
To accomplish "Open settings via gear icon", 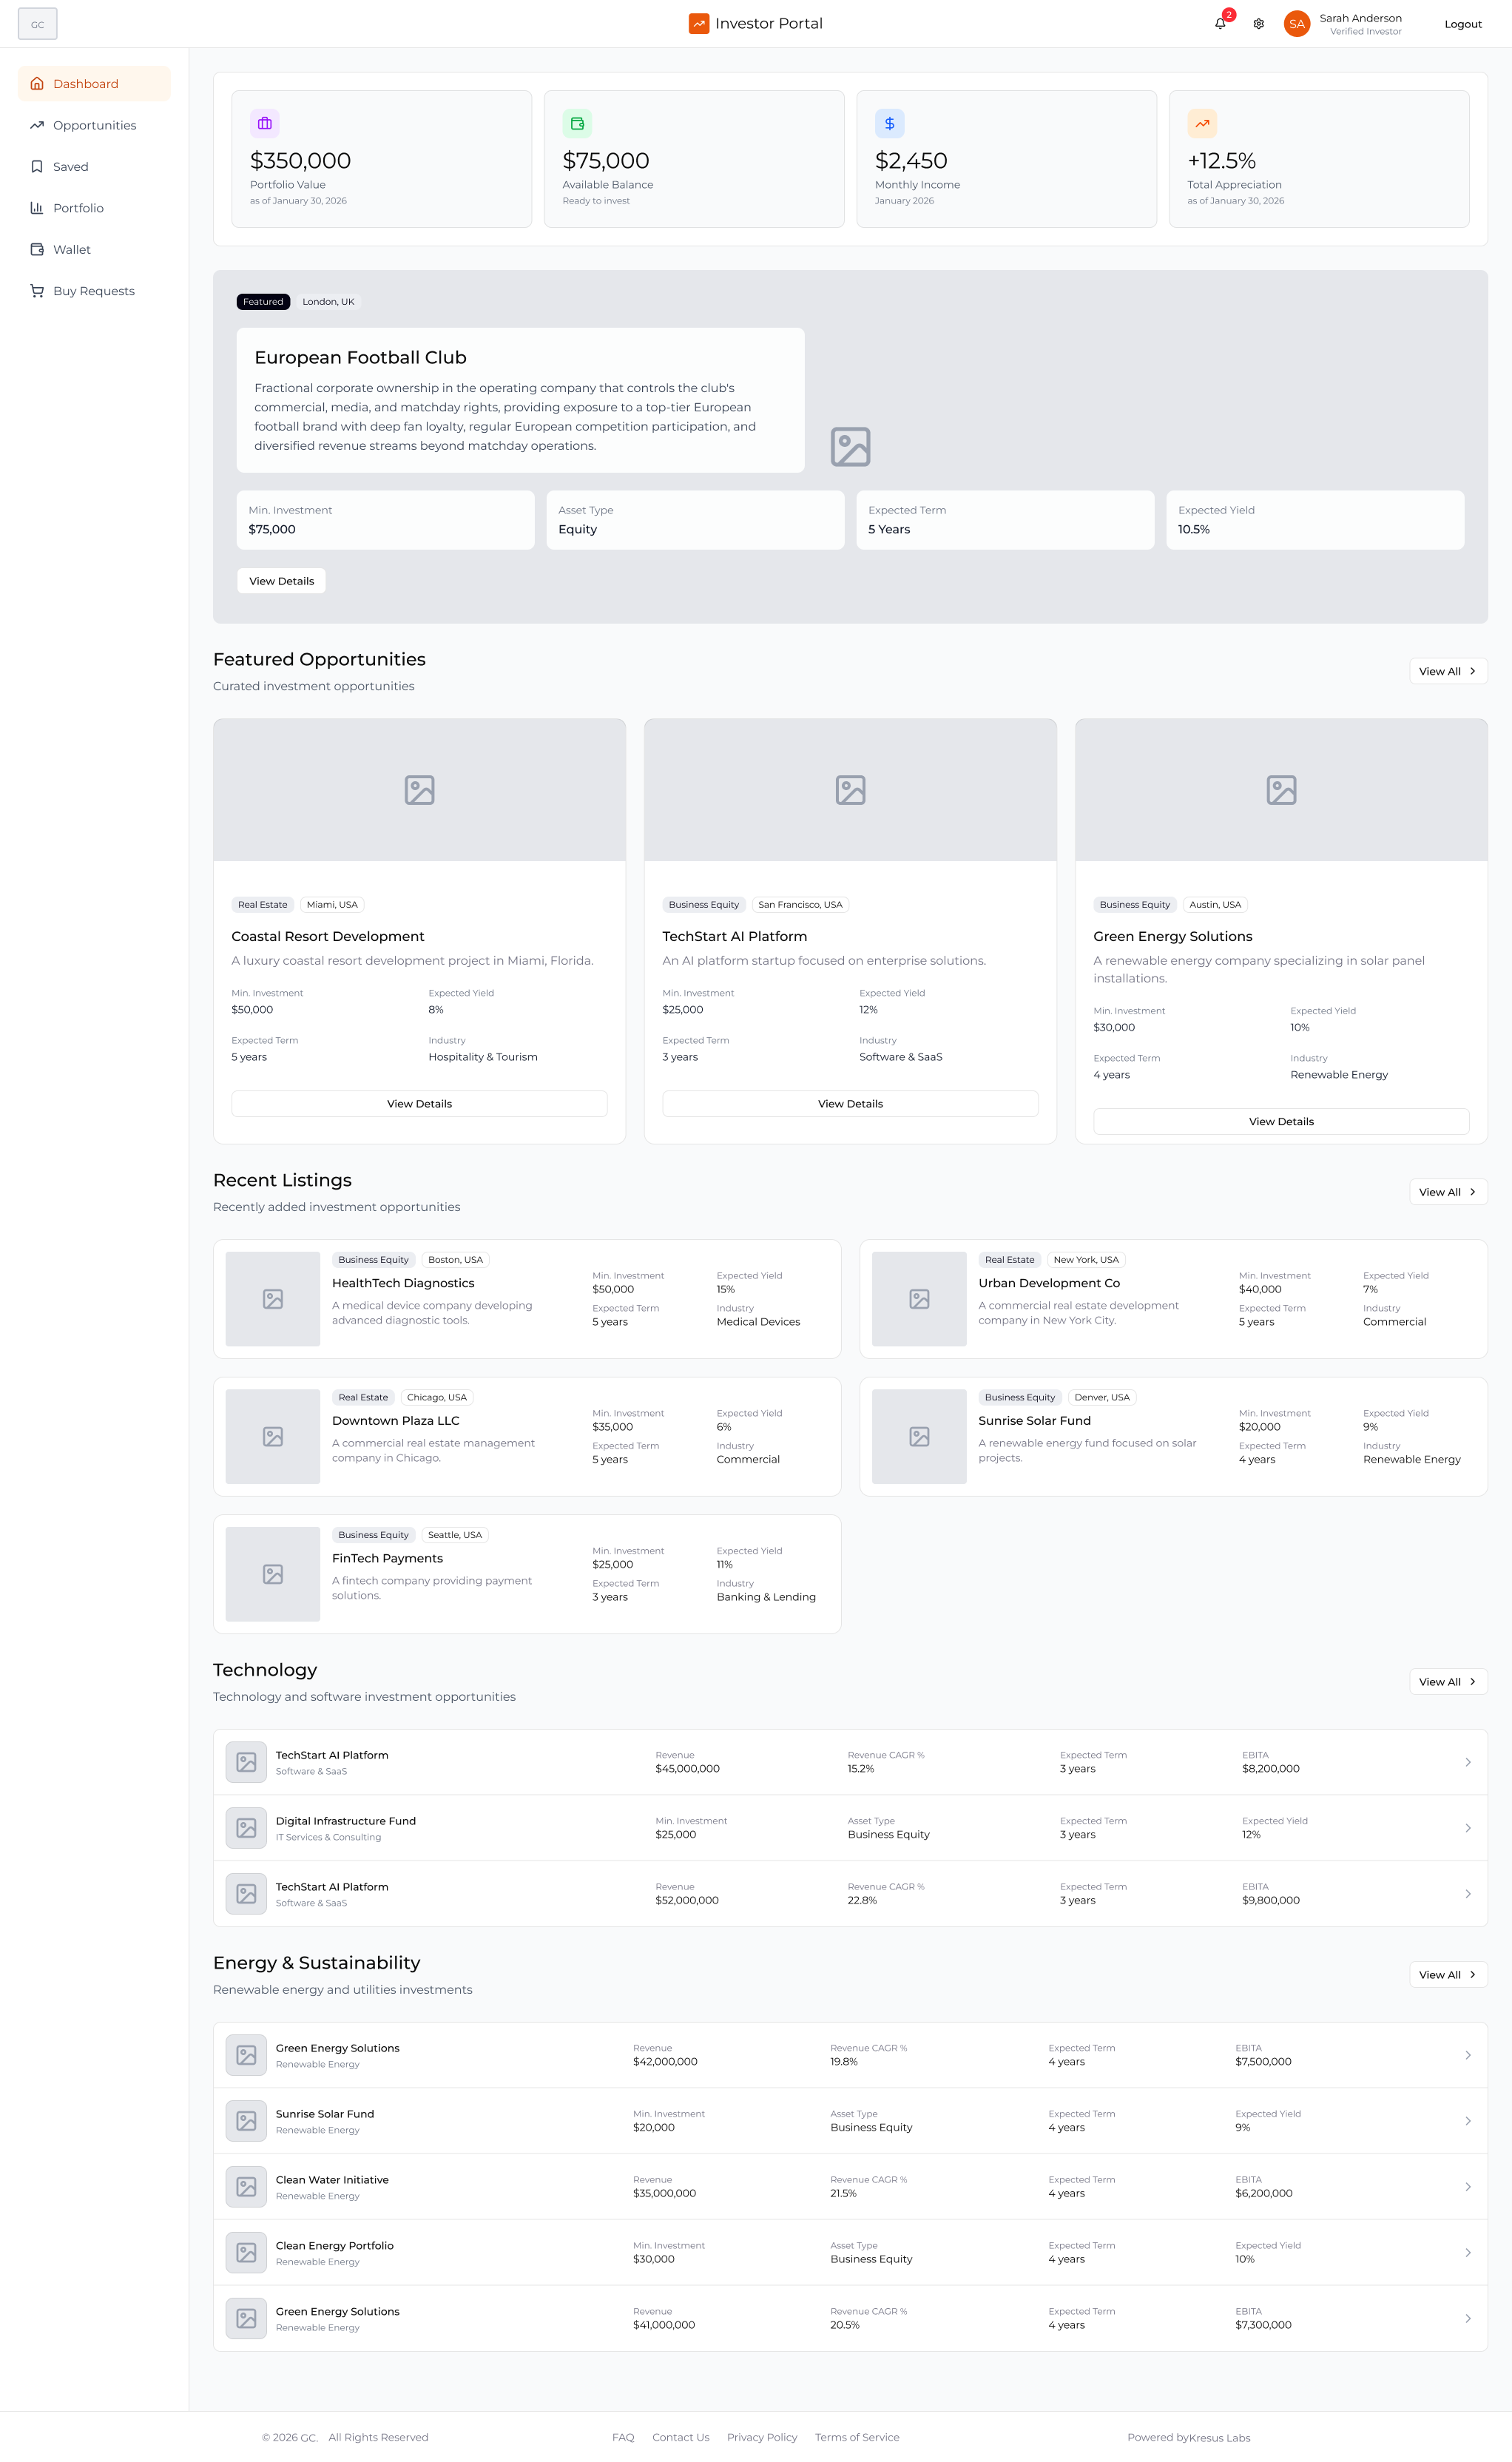I will [x=1259, y=24].
